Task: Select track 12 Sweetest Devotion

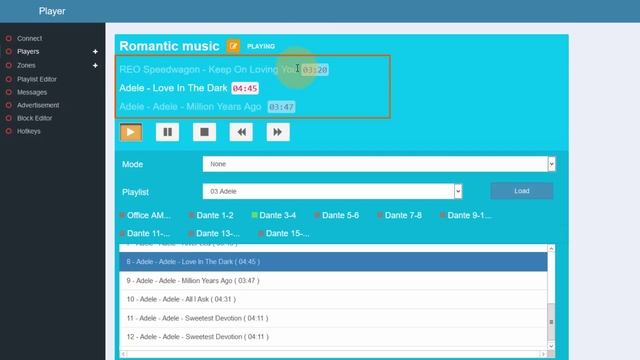Action: 333,337
